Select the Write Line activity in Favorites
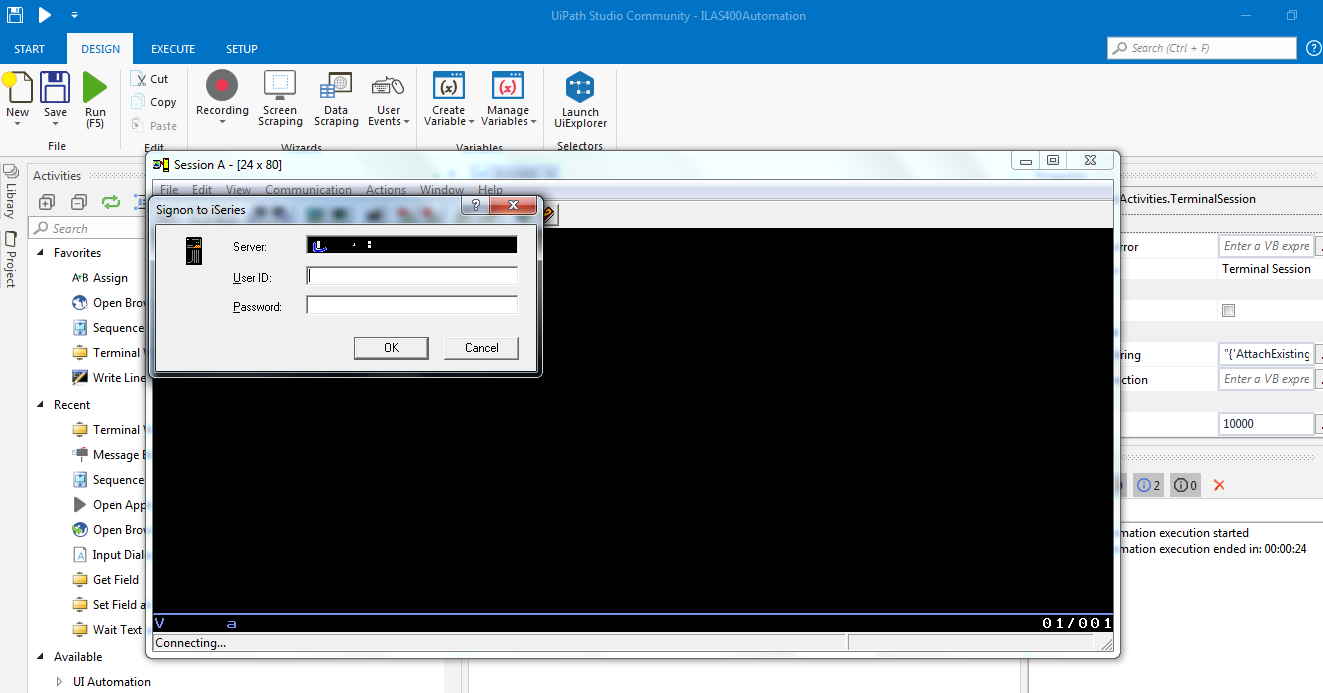 tap(108, 378)
